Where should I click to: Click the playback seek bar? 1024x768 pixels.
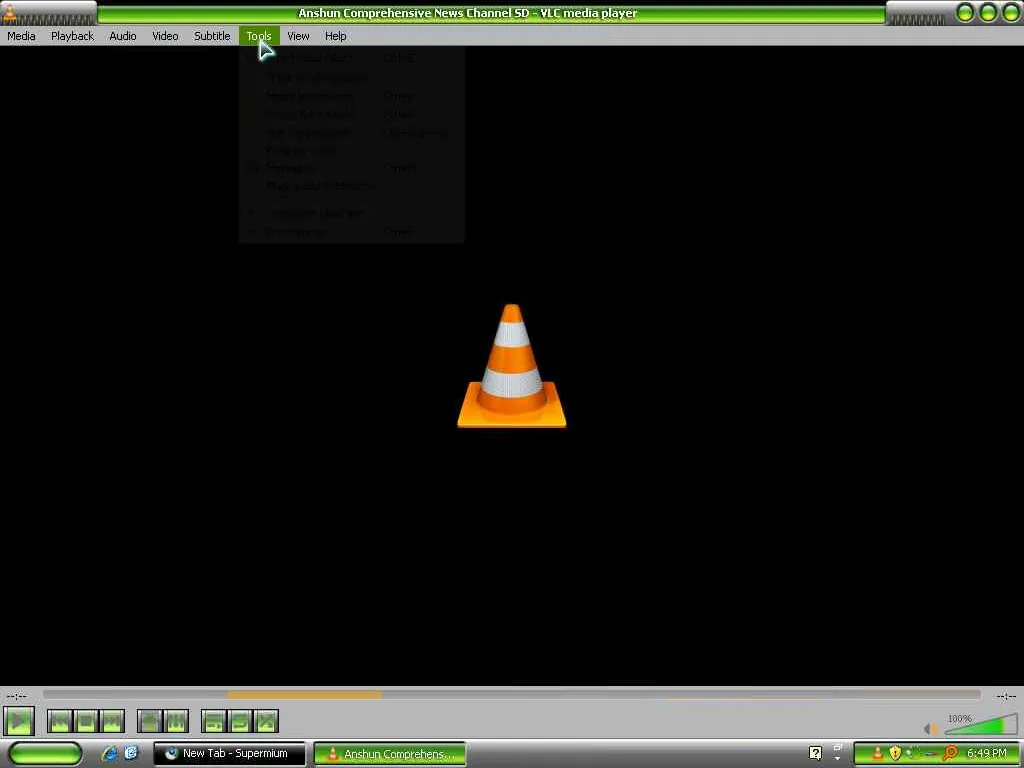pos(511,695)
